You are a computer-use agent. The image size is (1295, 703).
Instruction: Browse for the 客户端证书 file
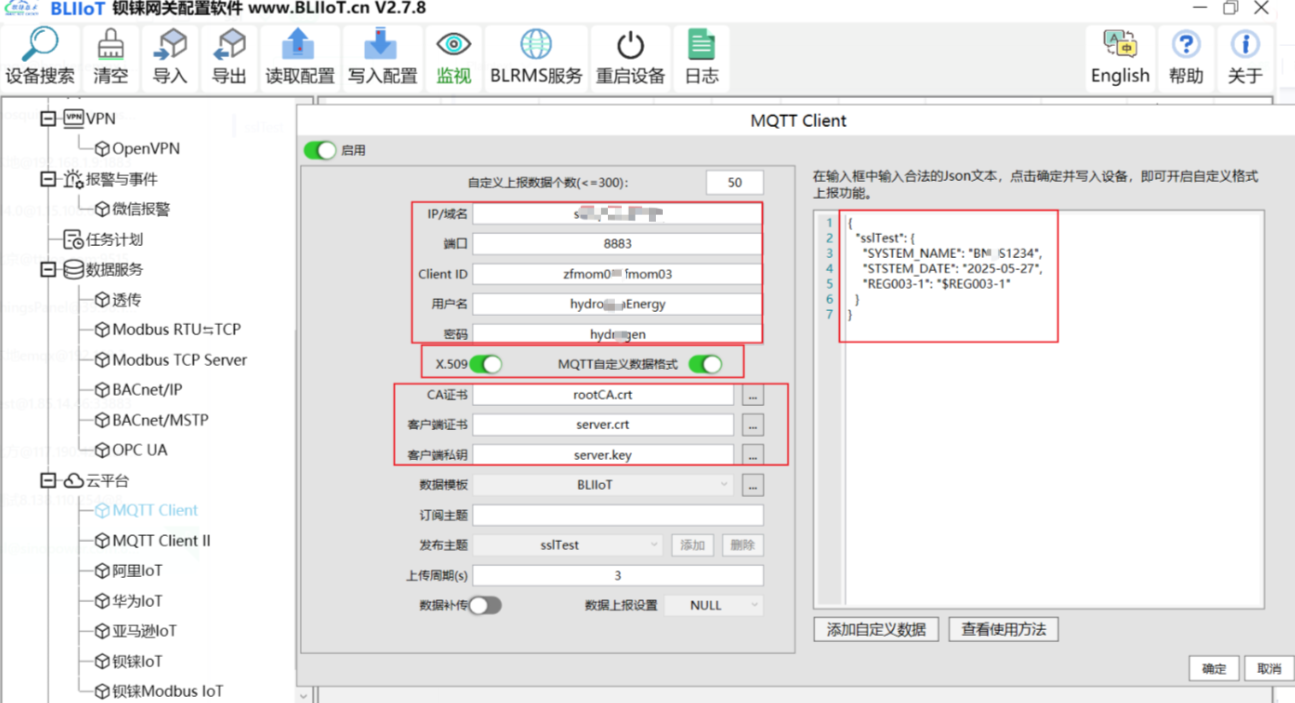pyautogui.click(x=753, y=425)
